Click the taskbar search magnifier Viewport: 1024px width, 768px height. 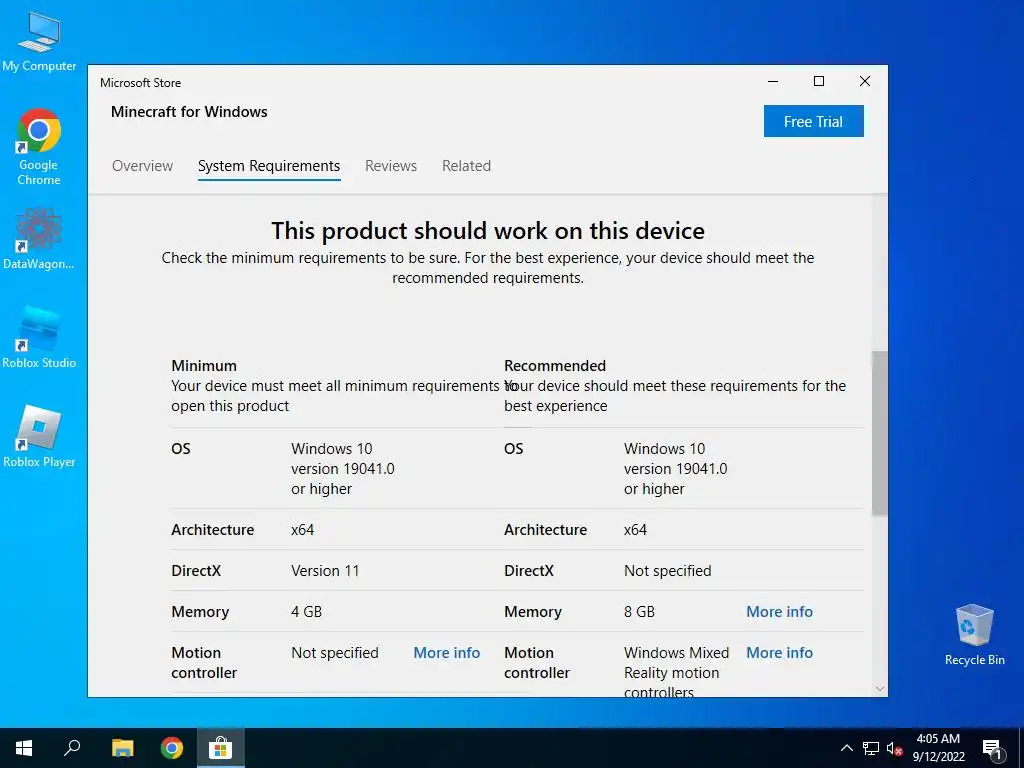pos(72,748)
